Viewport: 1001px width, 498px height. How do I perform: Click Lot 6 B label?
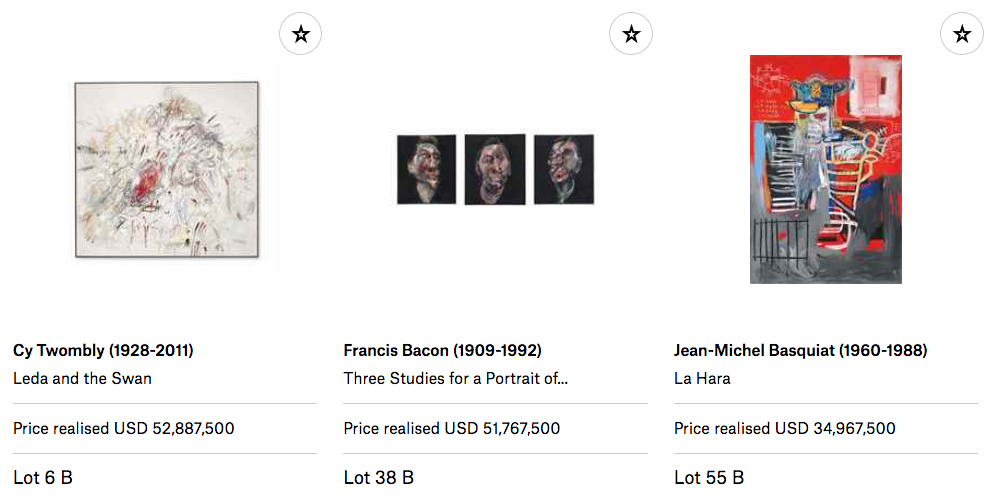[43, 478]
